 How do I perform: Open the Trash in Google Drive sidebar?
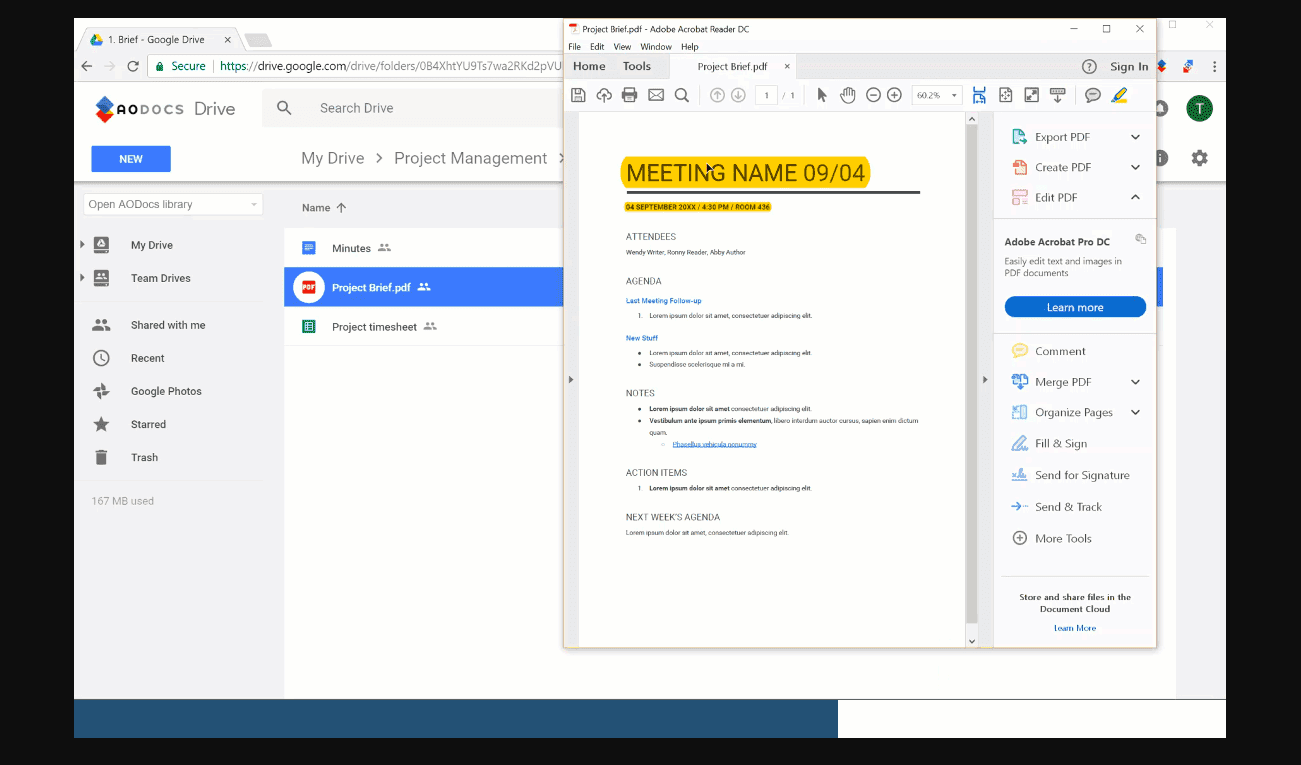point(144,457)
